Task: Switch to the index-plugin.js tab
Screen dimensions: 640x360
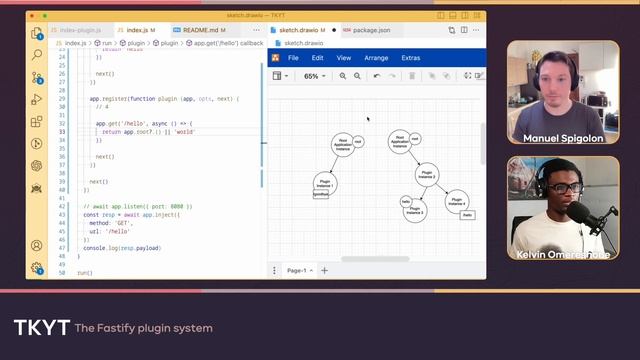Action: point(81,30)
